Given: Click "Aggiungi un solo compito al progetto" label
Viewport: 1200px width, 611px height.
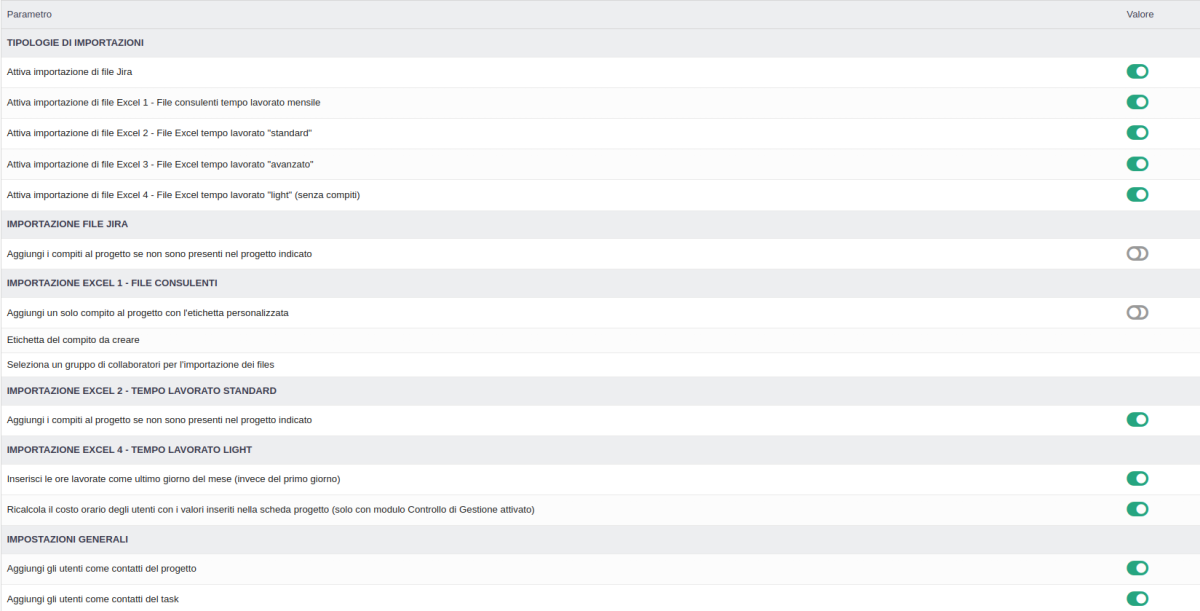Looking at the screenshot, I should point(148,313).
